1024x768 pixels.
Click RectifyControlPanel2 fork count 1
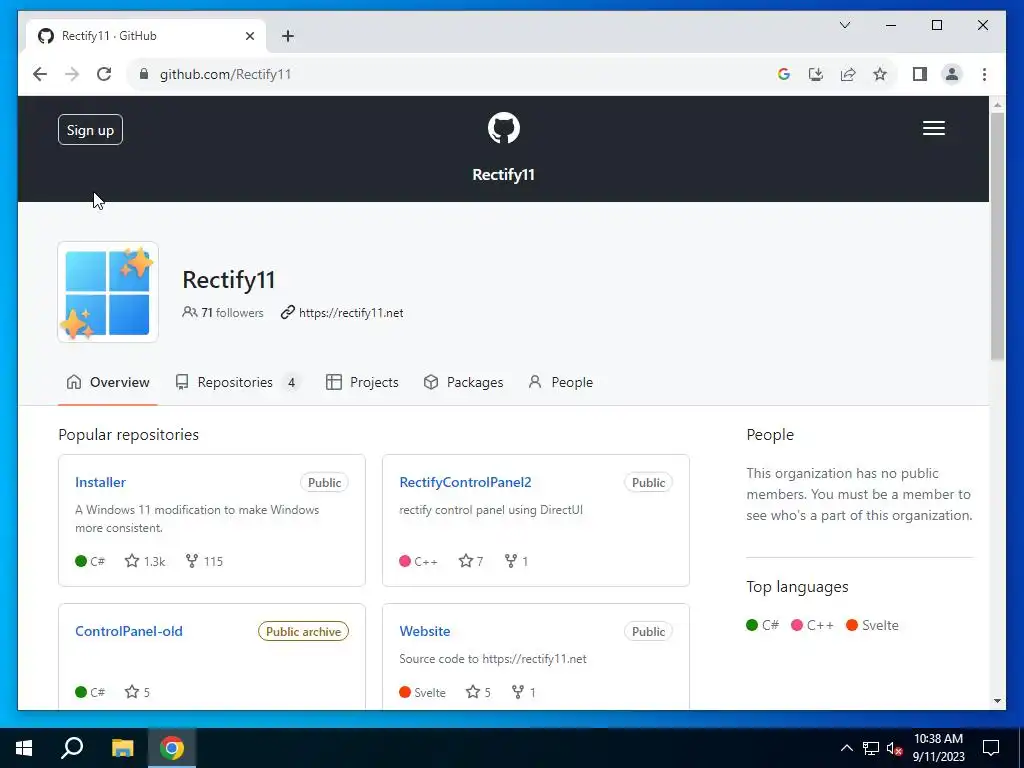pyautogui.click(x=516, y=561)
